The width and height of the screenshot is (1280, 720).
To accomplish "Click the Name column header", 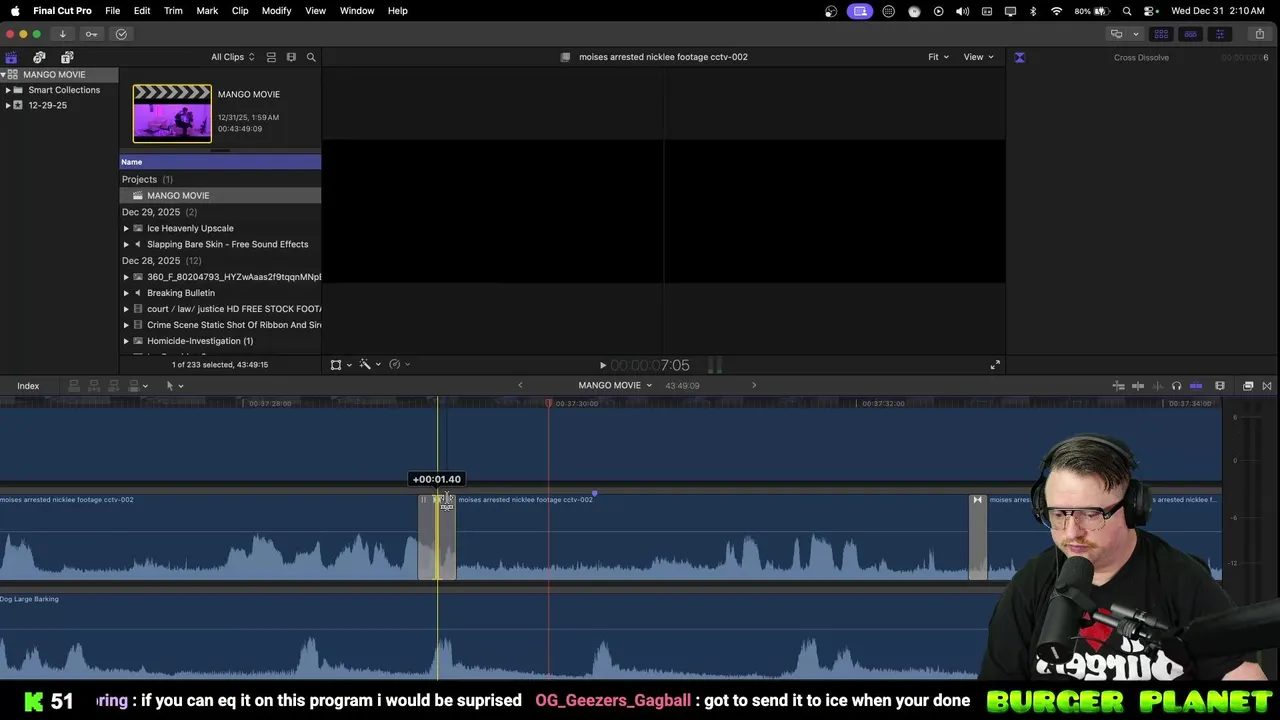I will tap(220, 162).
